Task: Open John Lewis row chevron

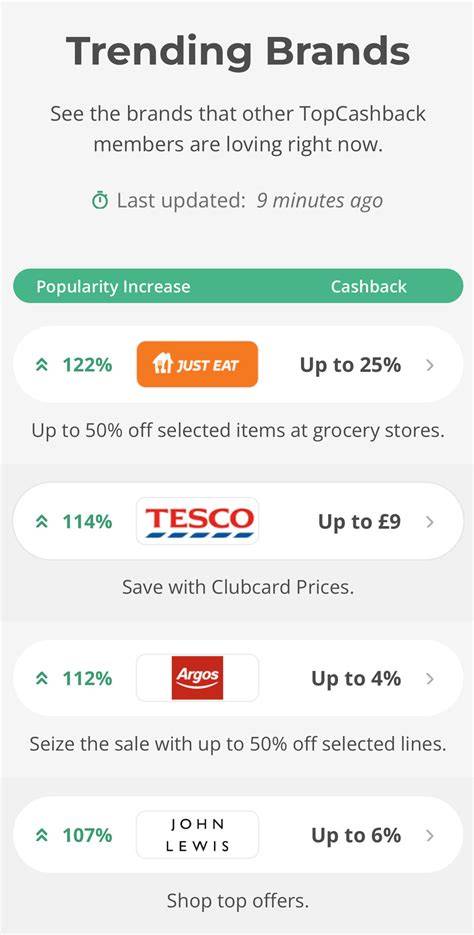Action: (430, 835)
